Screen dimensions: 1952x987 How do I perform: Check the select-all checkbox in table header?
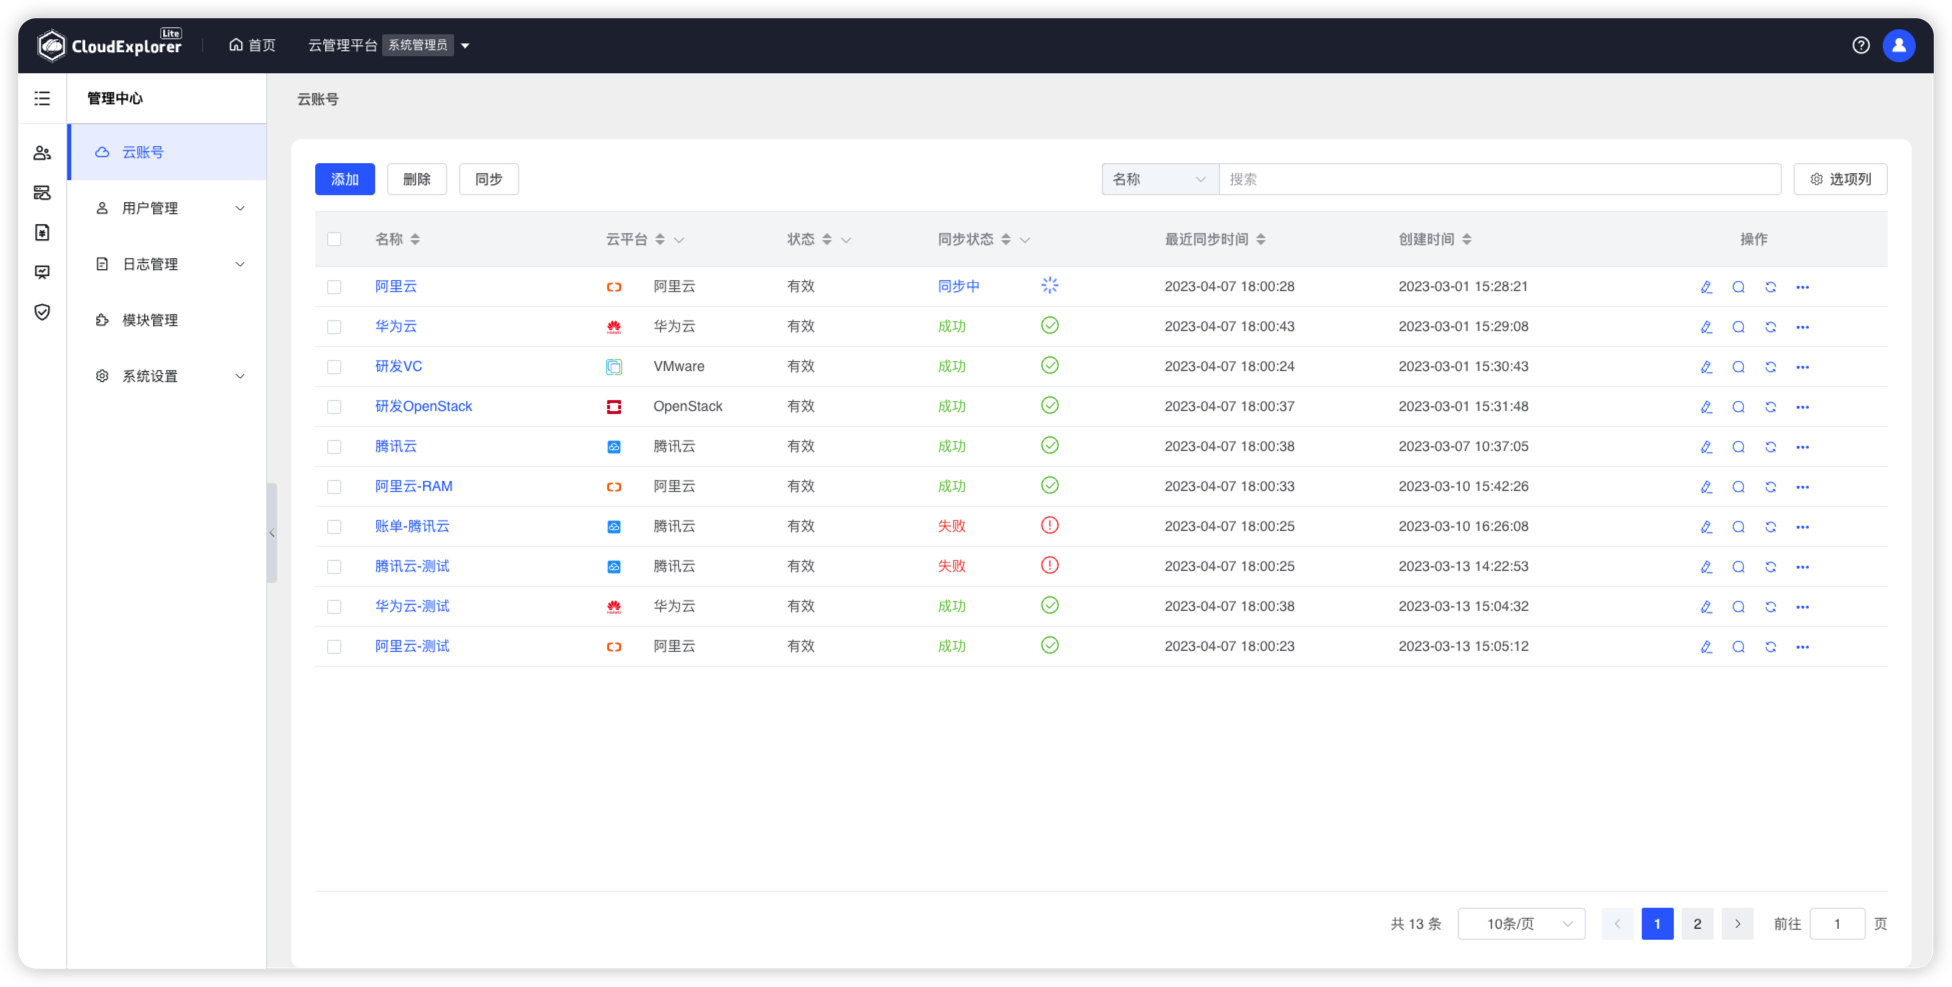tap(334, 239)
